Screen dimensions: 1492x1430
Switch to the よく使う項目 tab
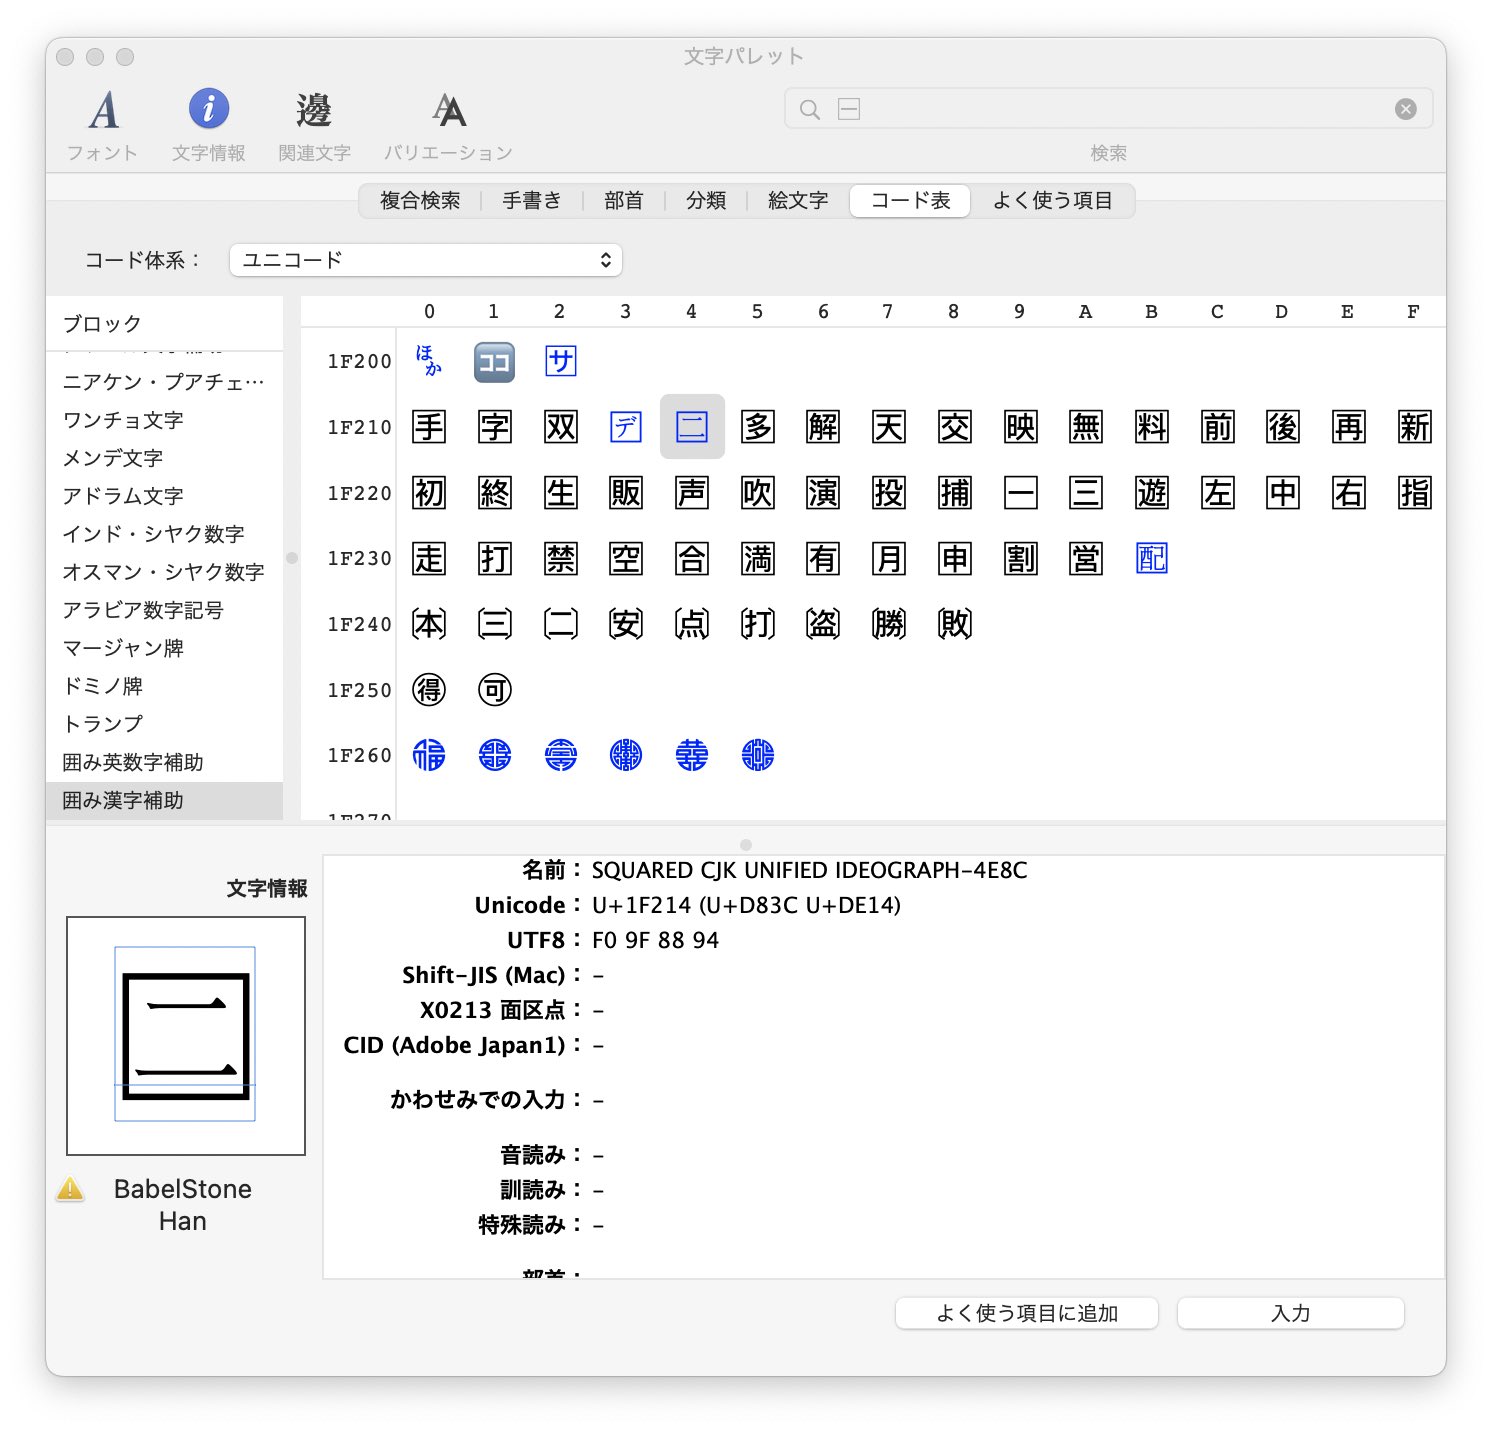pyautogui.click(x=1052, y=201)
